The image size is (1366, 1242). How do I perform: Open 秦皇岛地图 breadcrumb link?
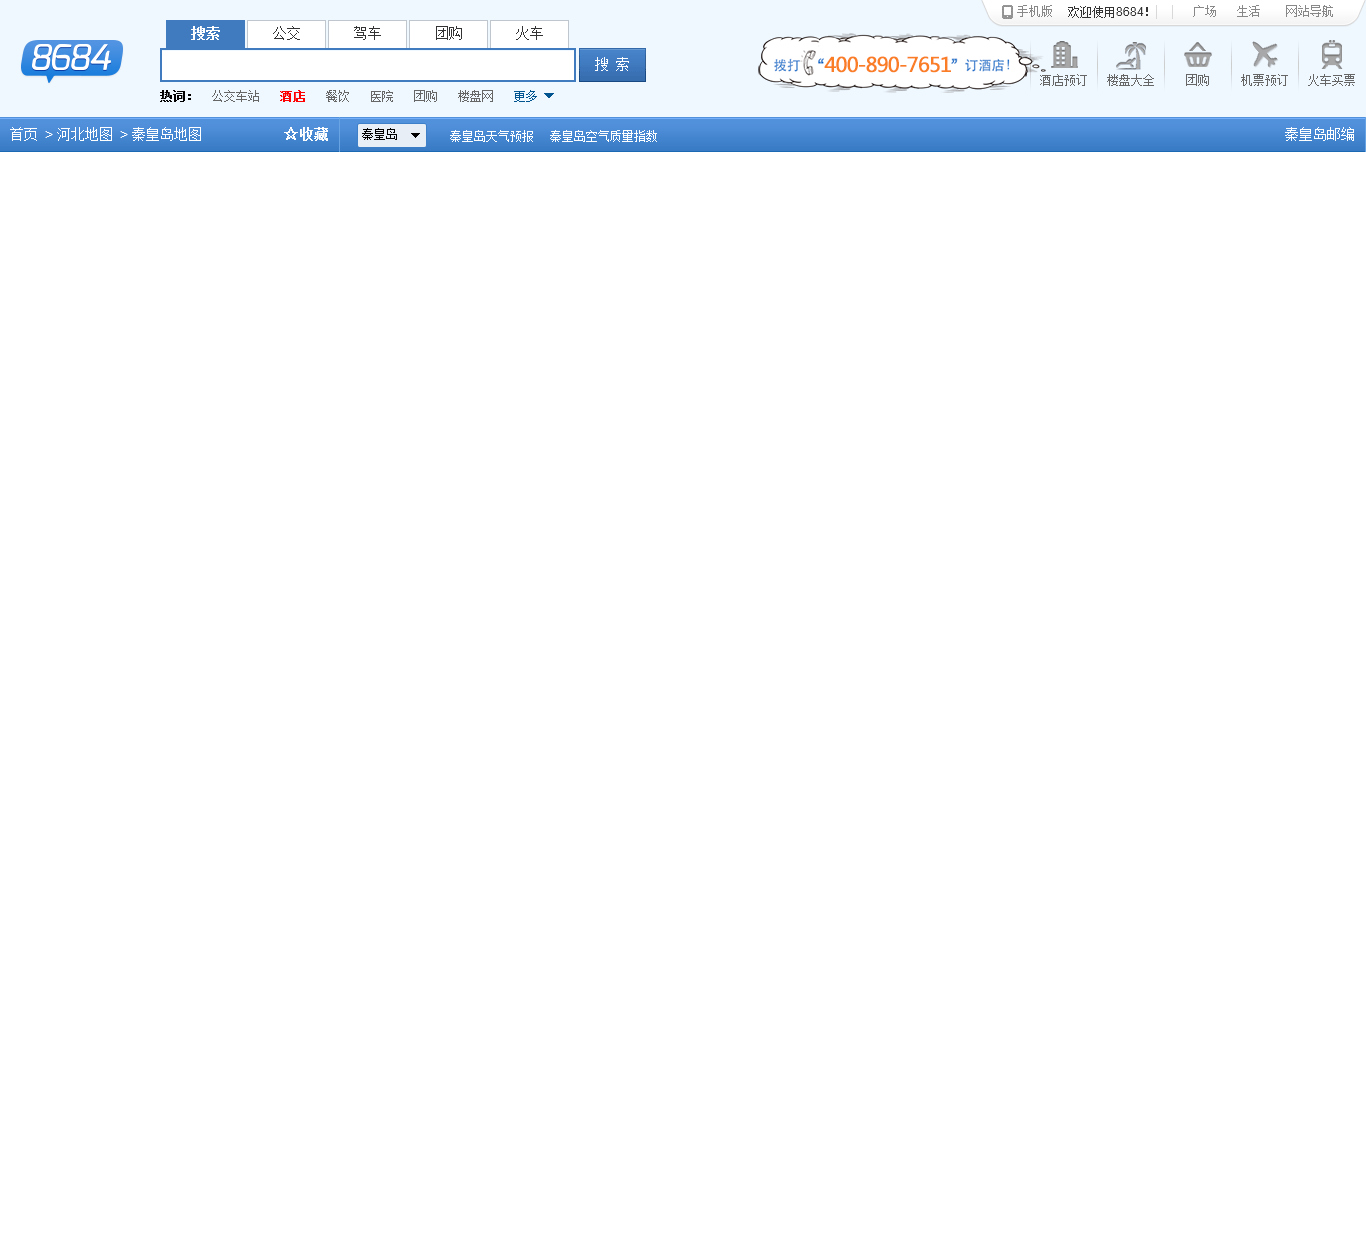pyautogui.click(x=167, y=134)
